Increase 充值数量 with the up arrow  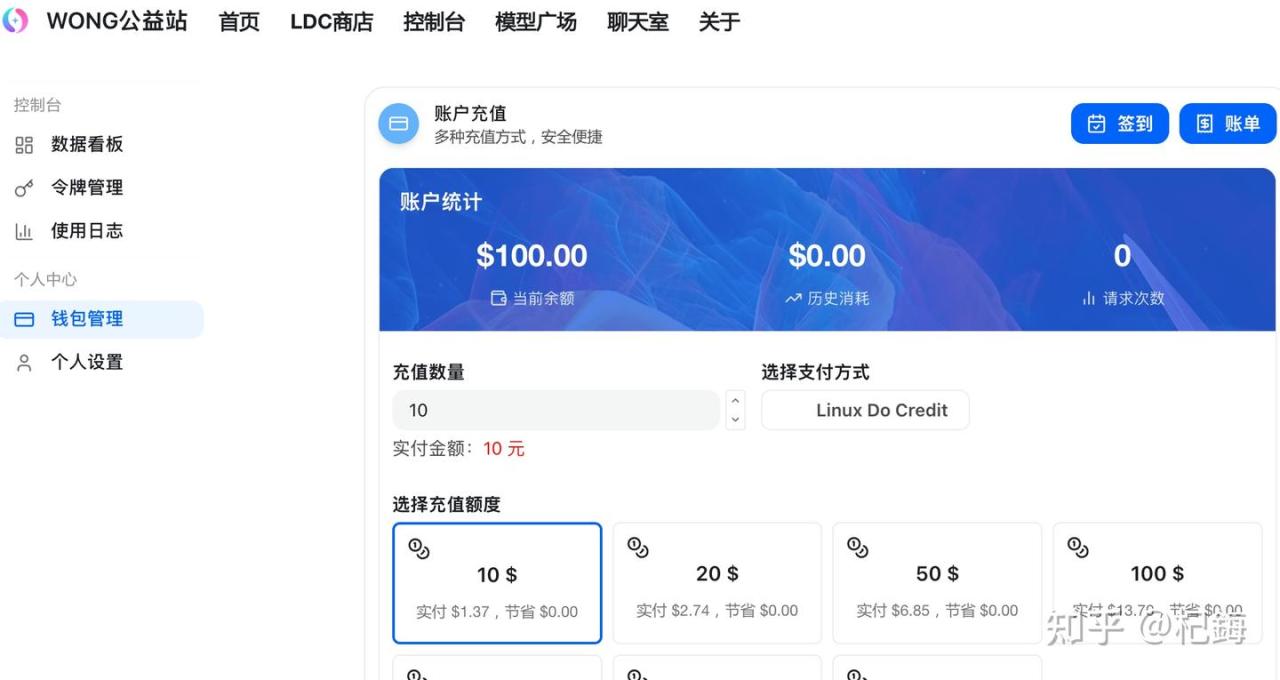(x=735, y=400)
